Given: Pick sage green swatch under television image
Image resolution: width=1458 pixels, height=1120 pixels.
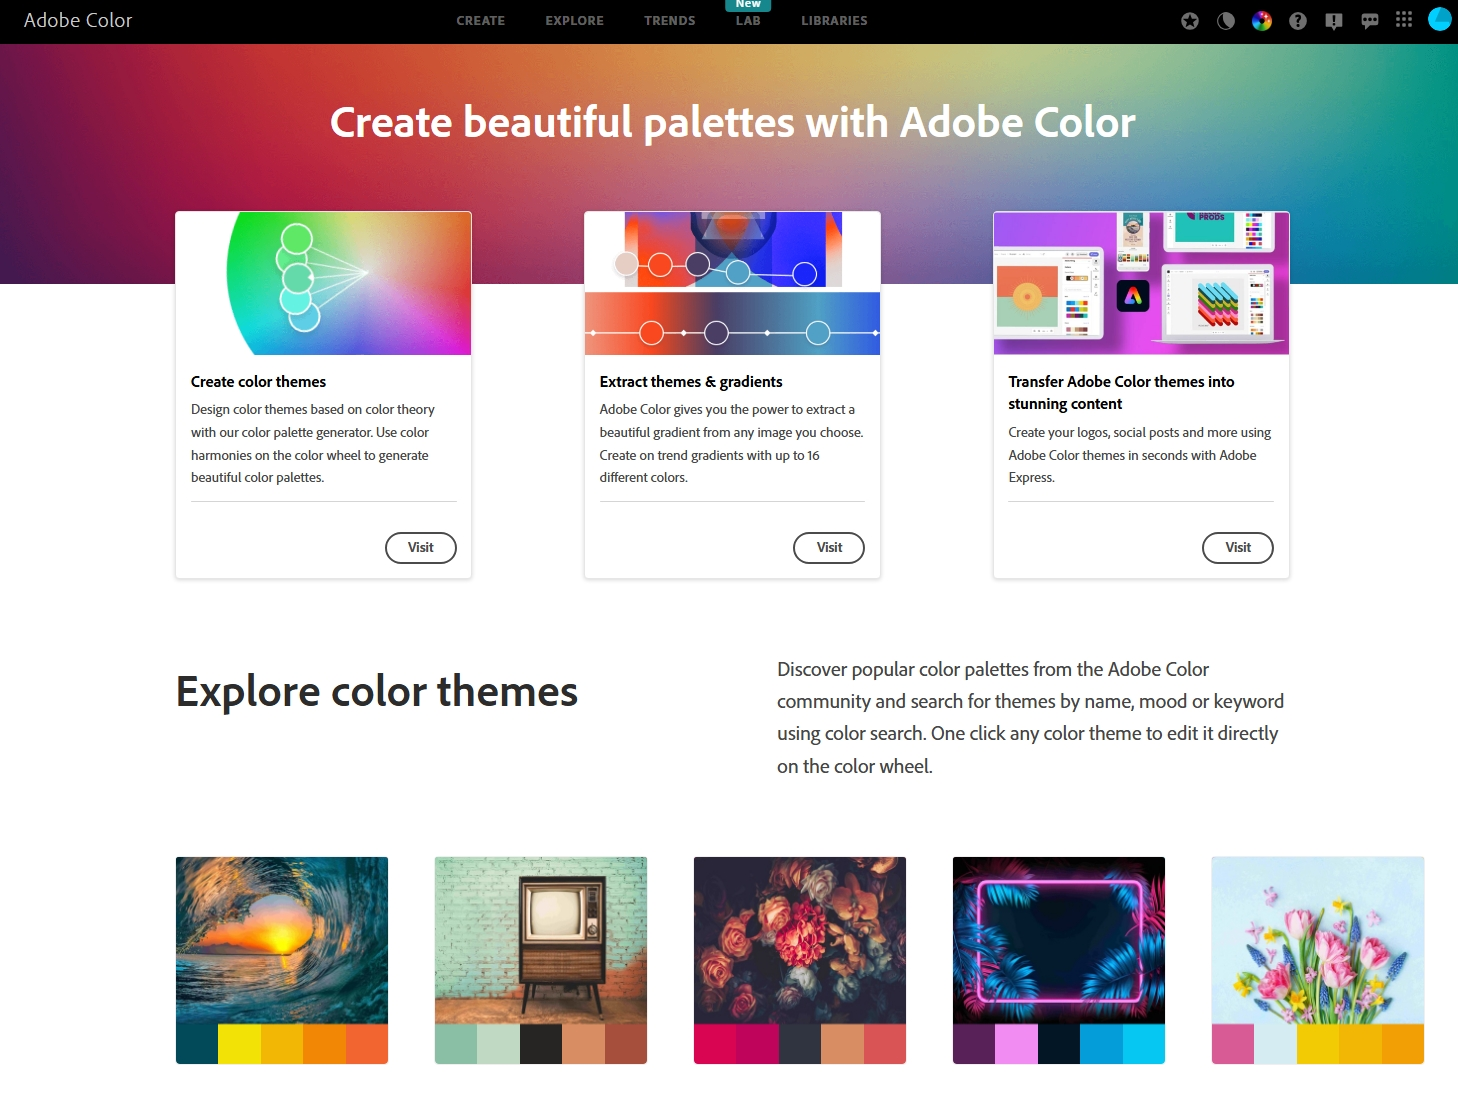Looking at the screenshot, I should [x=456, y=1044].
